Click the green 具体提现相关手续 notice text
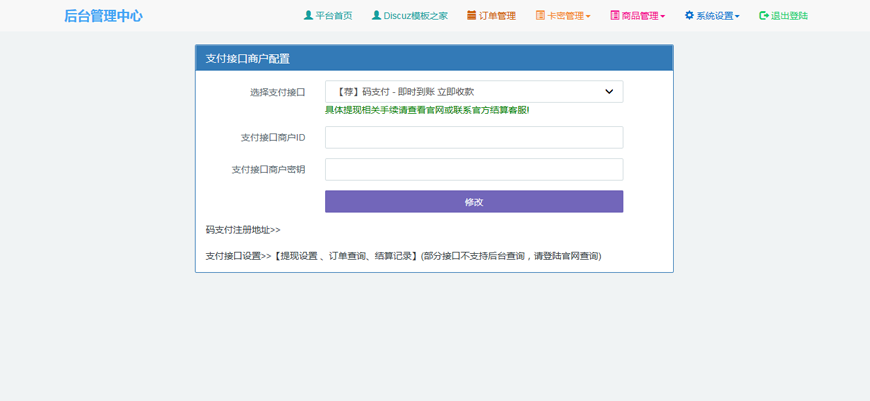Screen dimensions: 870x401 tap(427, 110)
